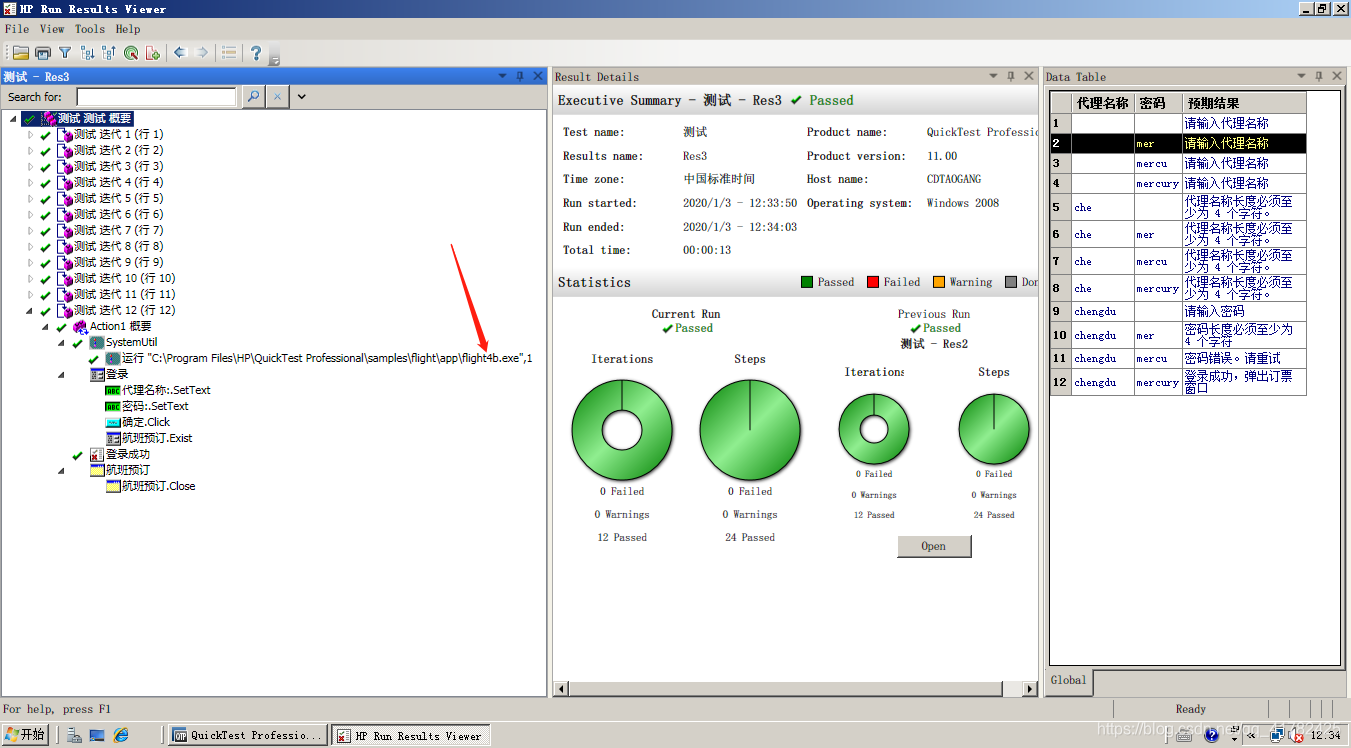Open the Tools menu
This screenshot has width=1351, height=748.
[90, 29]
